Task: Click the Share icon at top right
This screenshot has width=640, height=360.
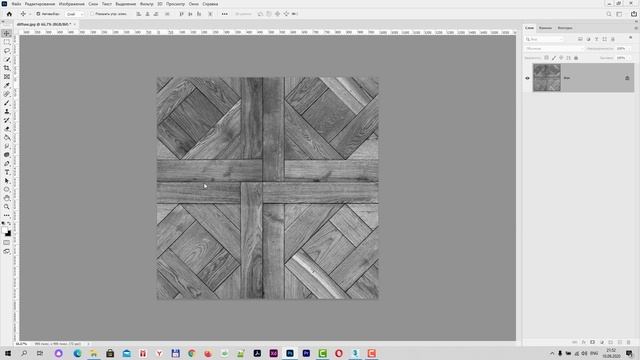Action: pos(634,14)
